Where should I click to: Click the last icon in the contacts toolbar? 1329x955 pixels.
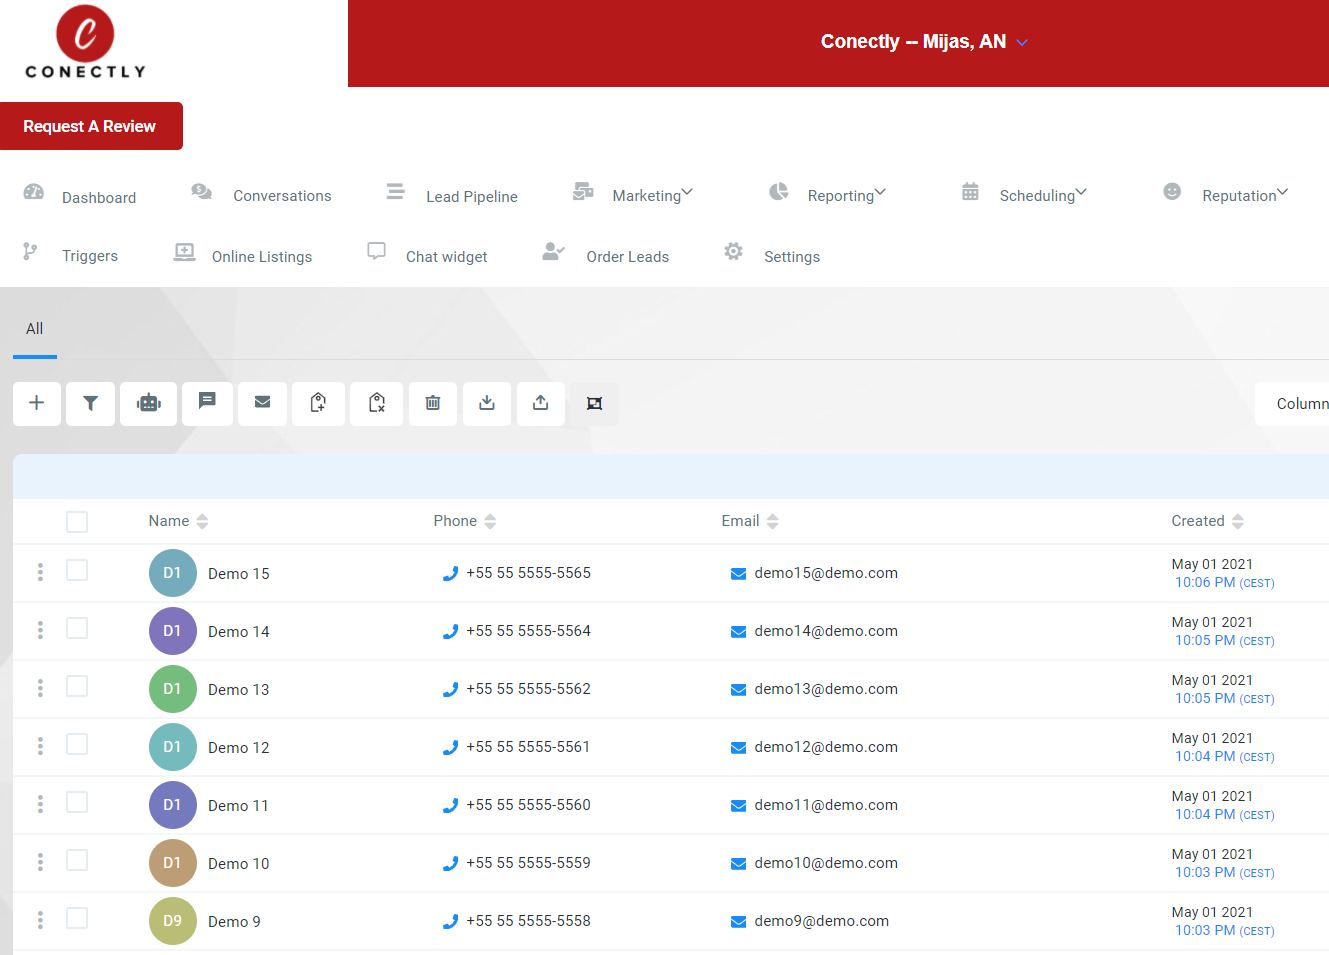pos(595,403)
